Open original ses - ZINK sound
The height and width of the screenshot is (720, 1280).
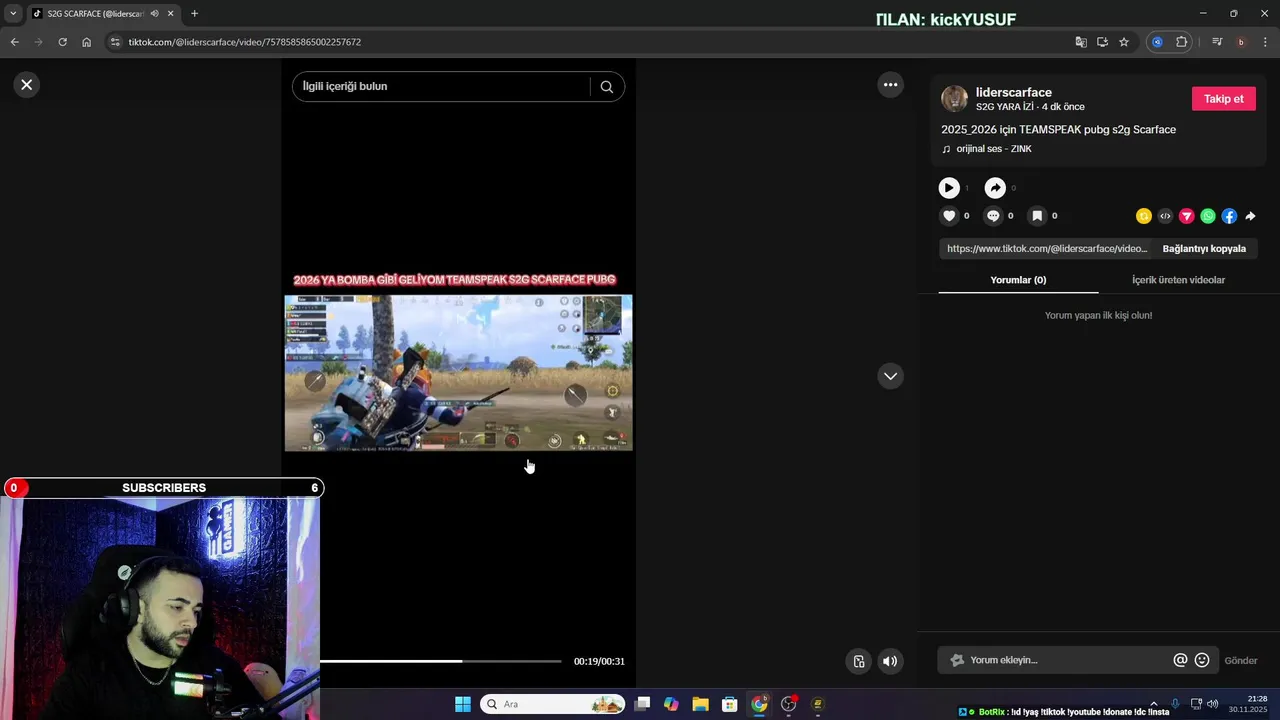coord(993,149)
